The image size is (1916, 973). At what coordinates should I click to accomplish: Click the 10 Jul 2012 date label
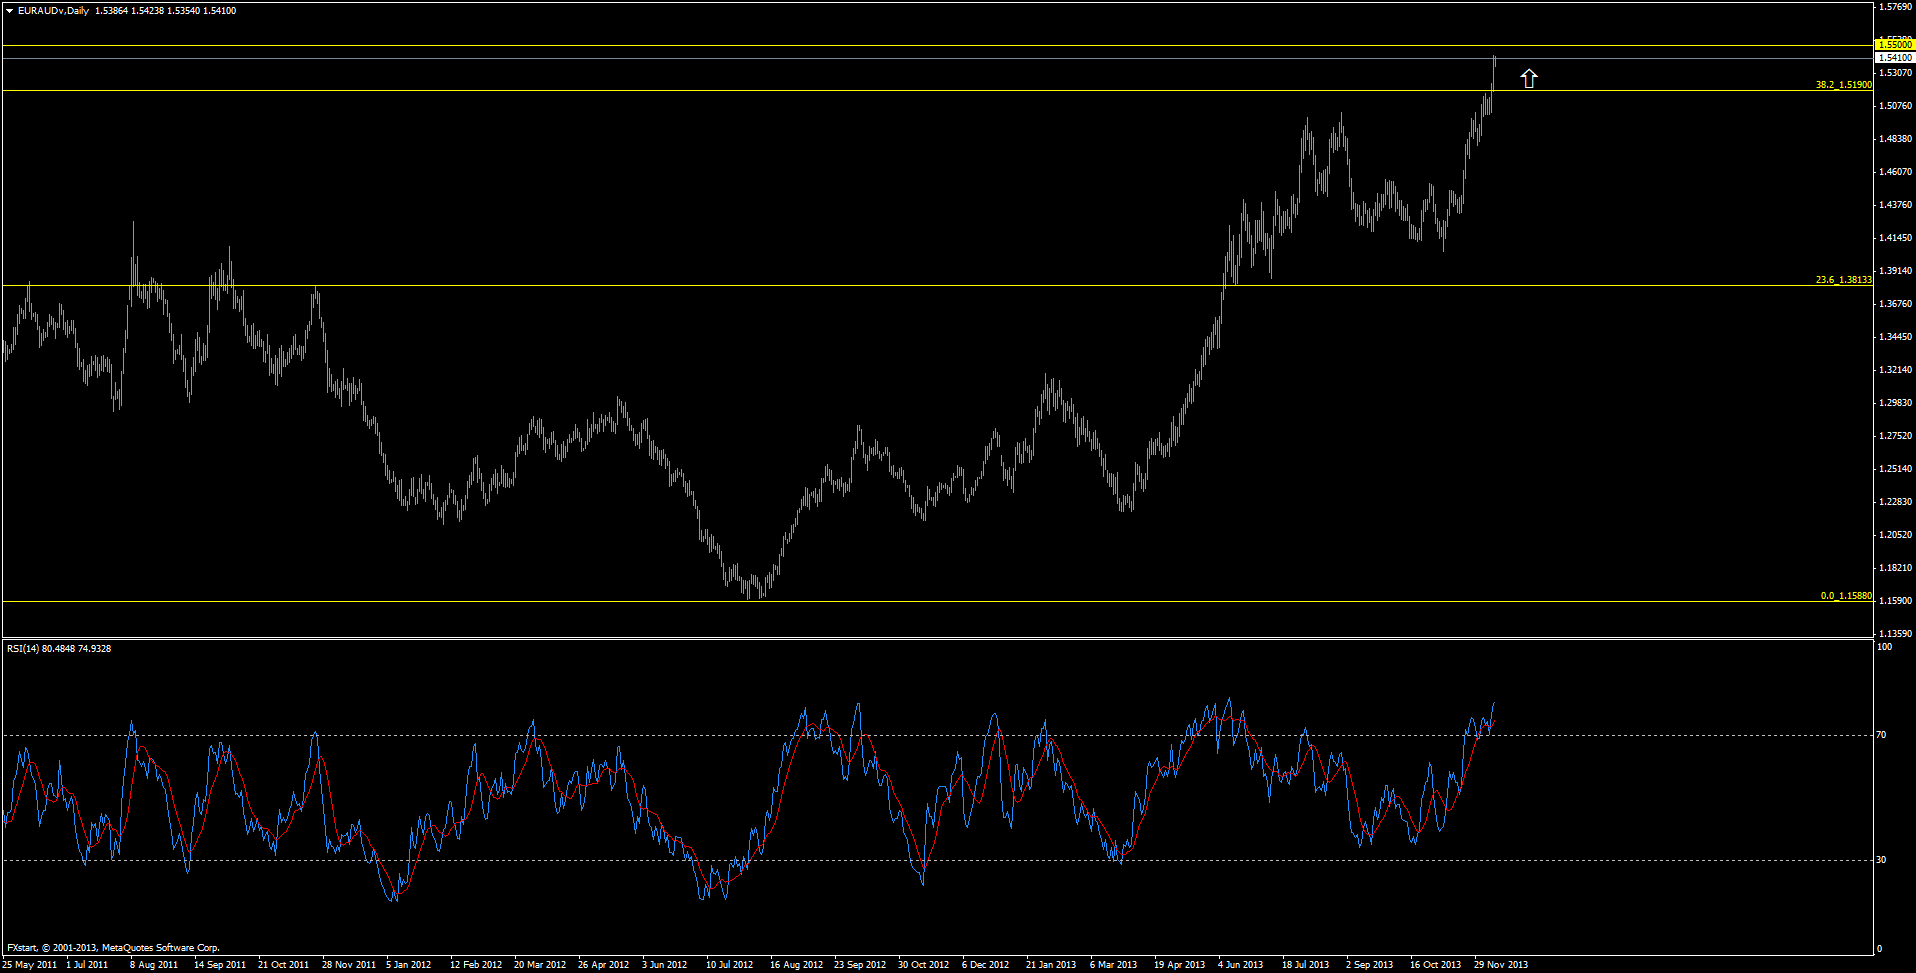[x=730, y=965]
